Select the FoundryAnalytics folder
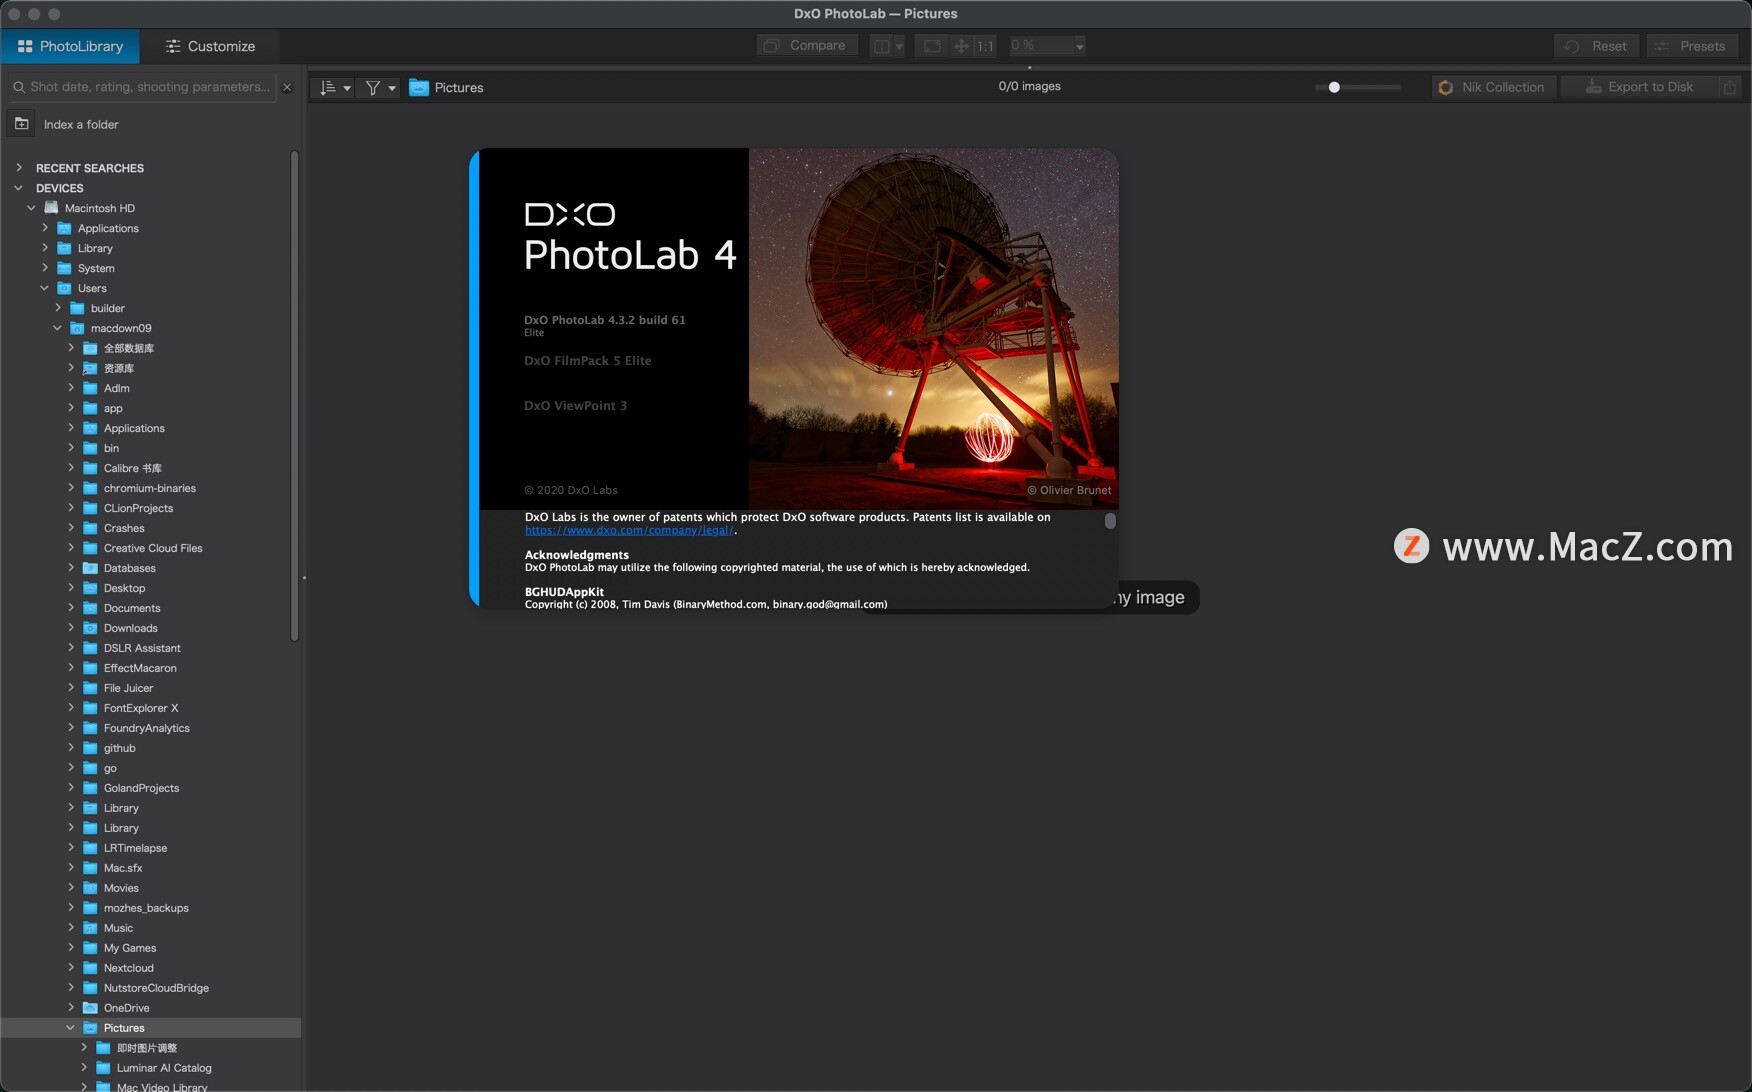The width and height of the screenshot is (1752, 1092). point(146,728)
